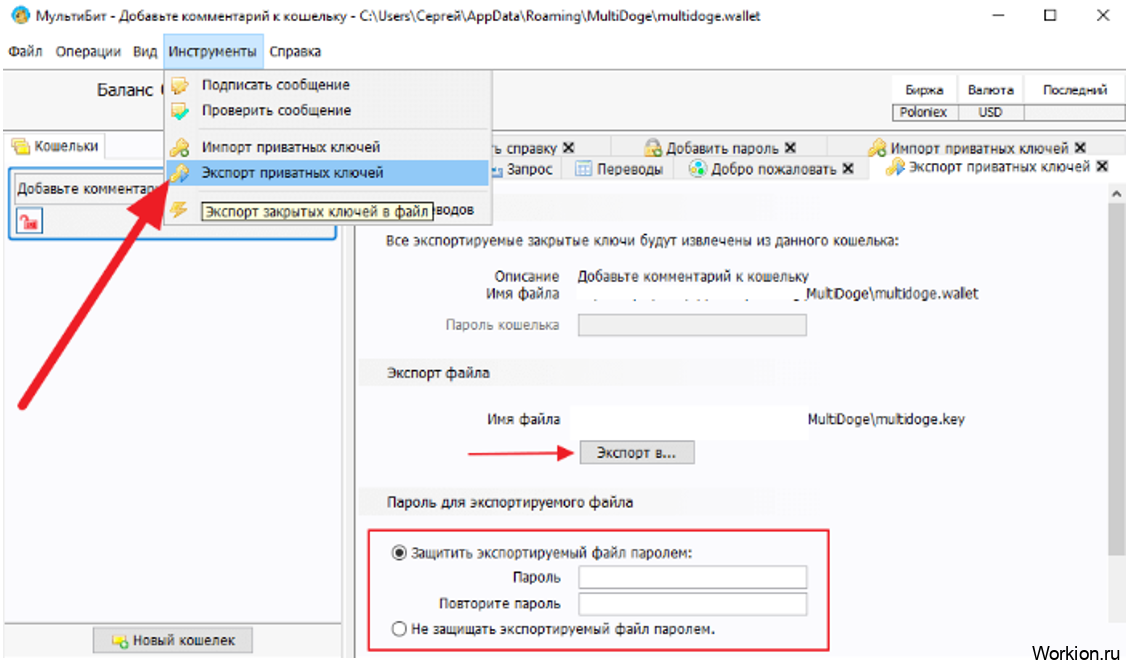Screen dimensions: 1127x667
Task: Select 'Protect exported file with password' option
Action: pyautogui.click(x=400, y=553)
